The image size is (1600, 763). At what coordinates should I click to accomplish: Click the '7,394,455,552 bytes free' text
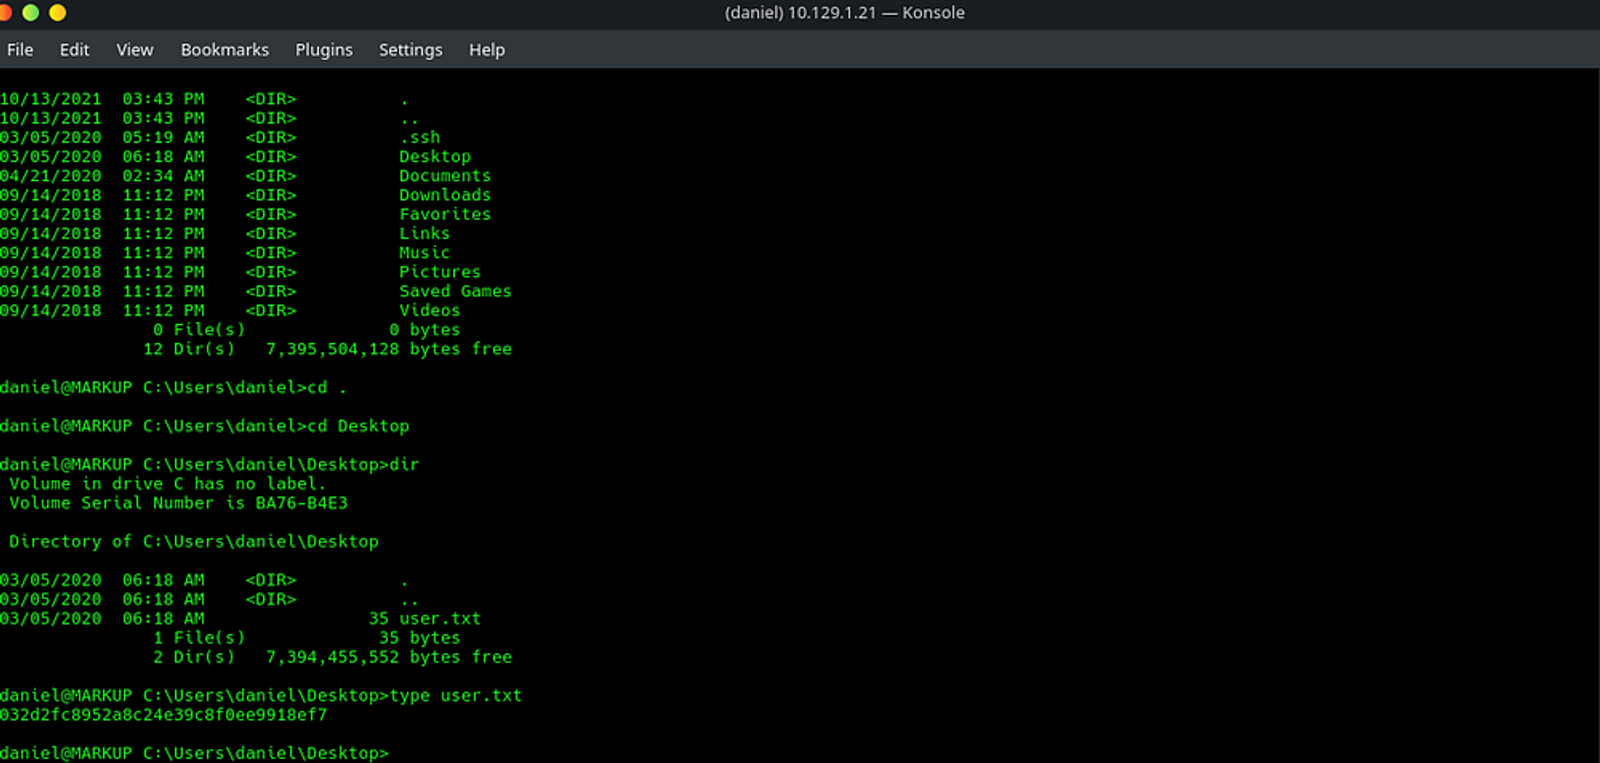[389, 657]
